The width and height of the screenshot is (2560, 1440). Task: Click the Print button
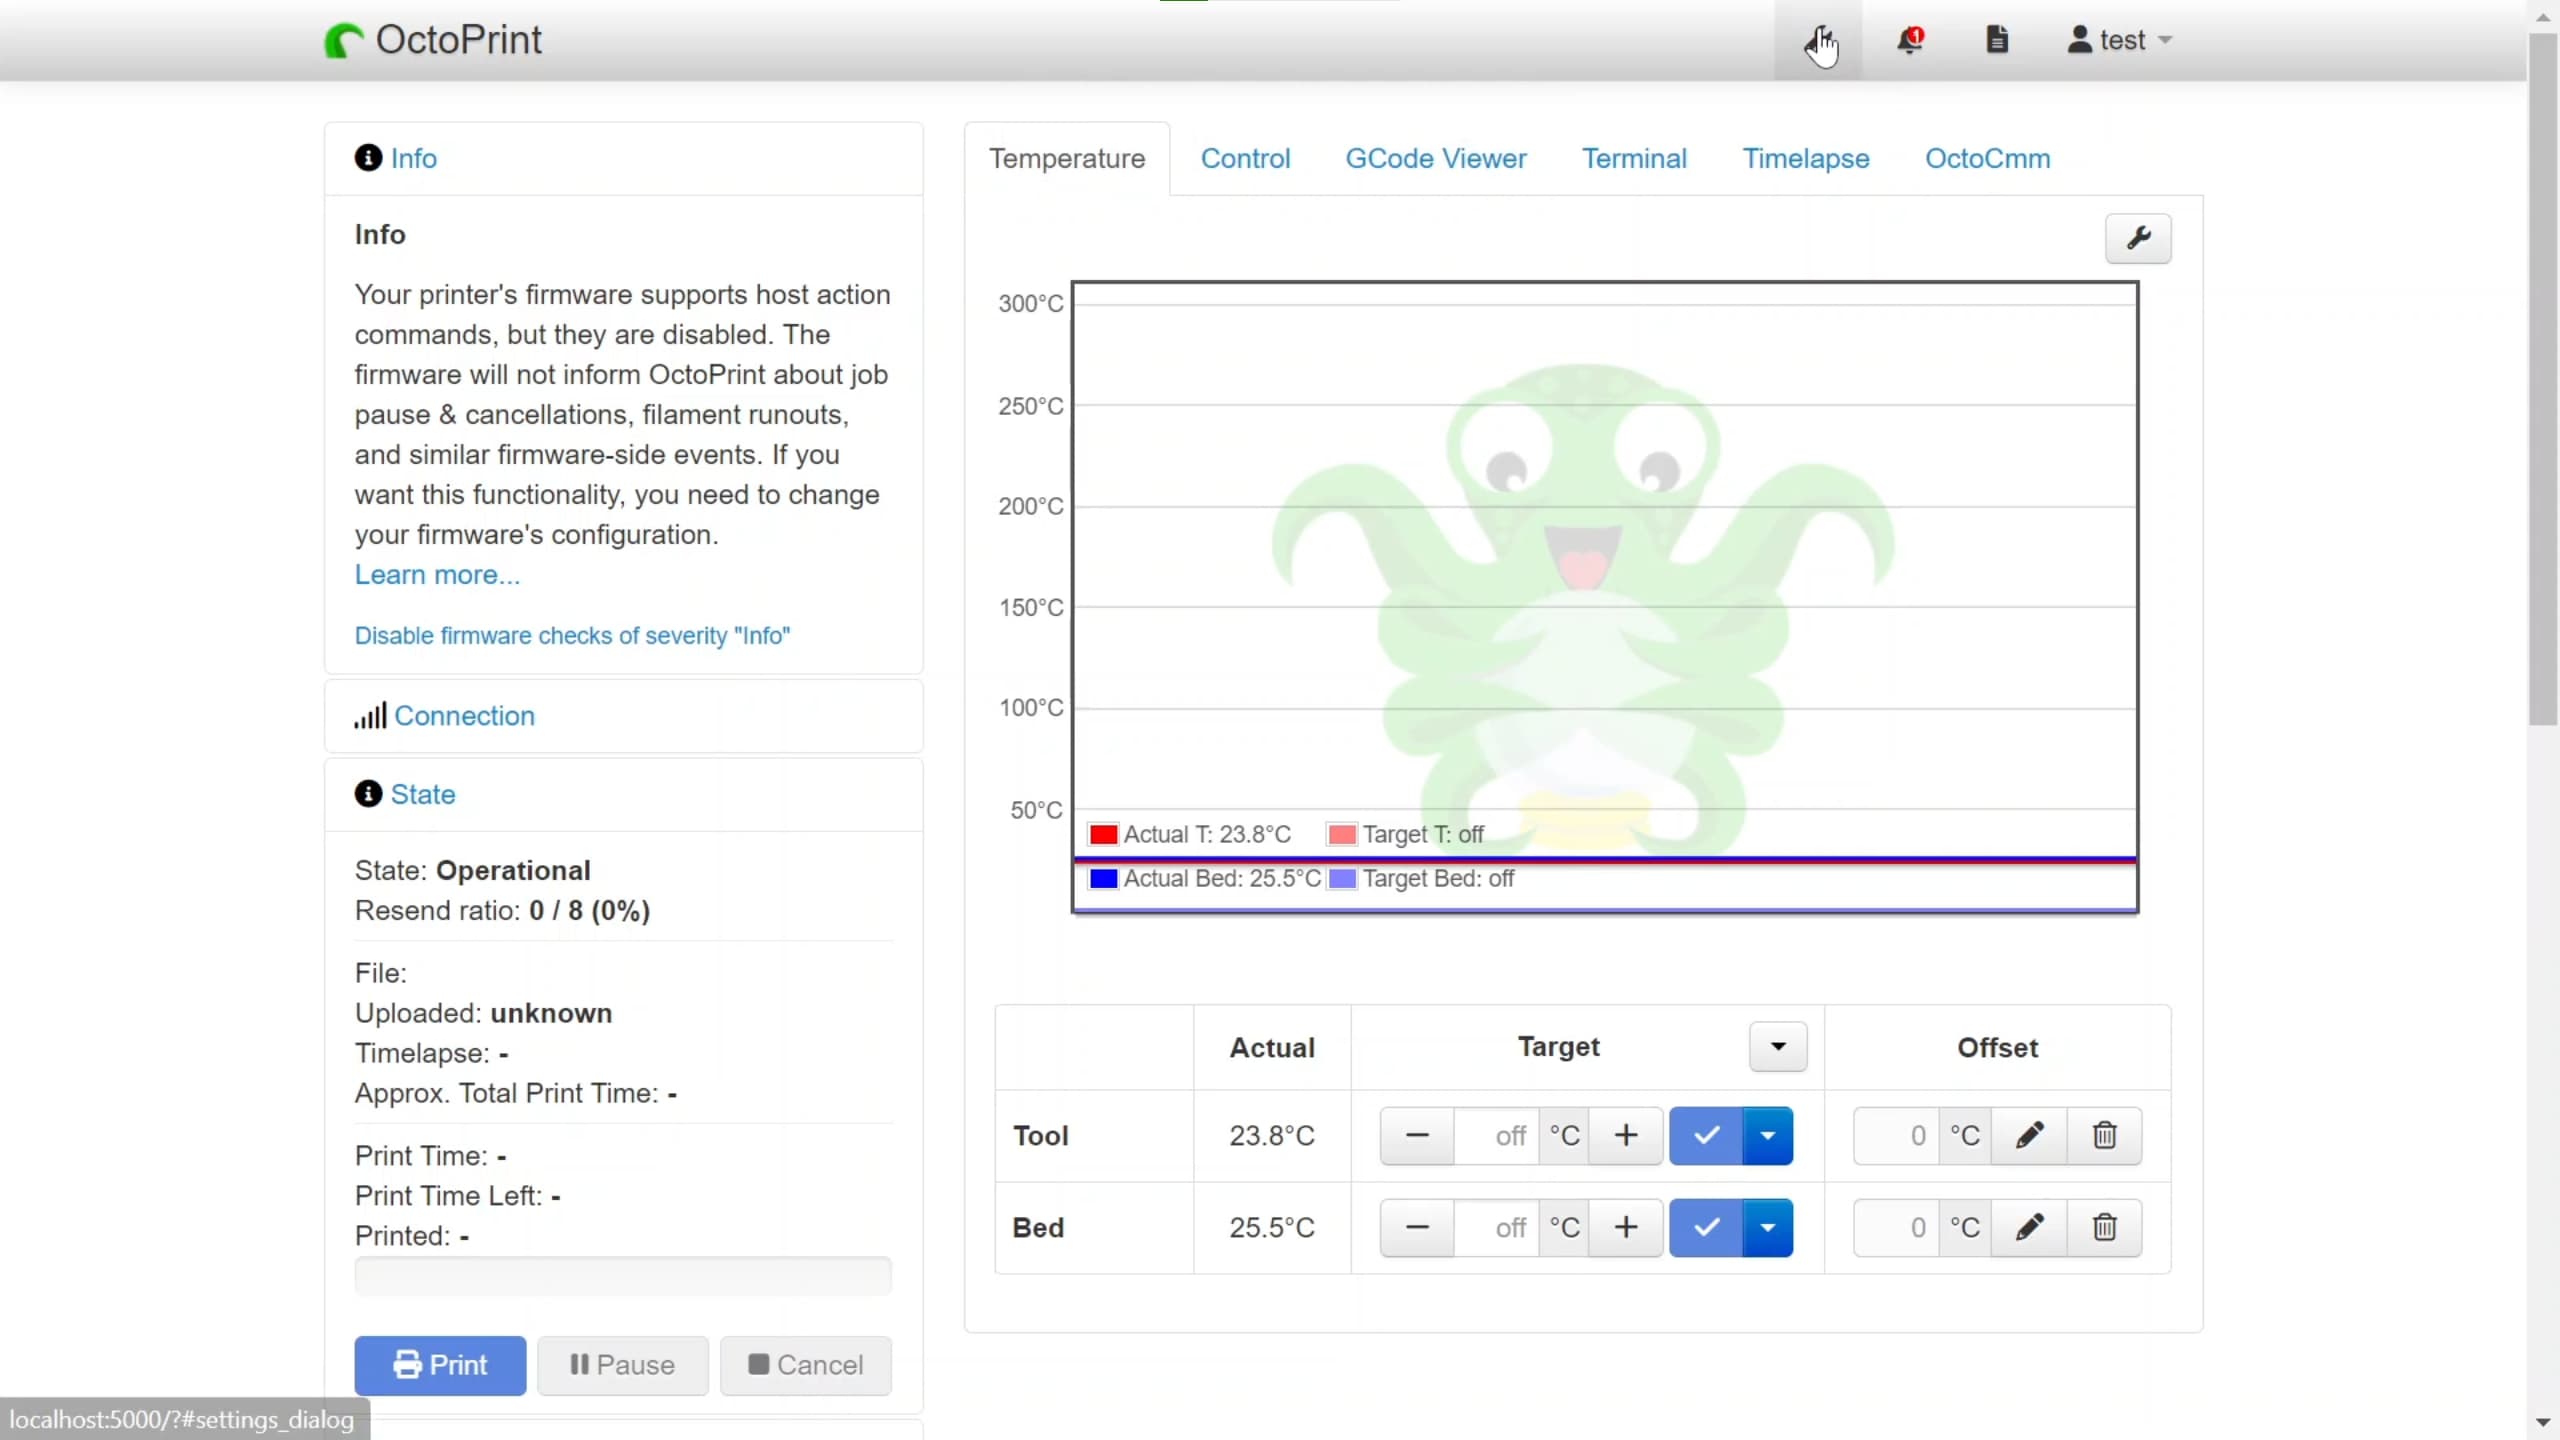coord(440,1365)
